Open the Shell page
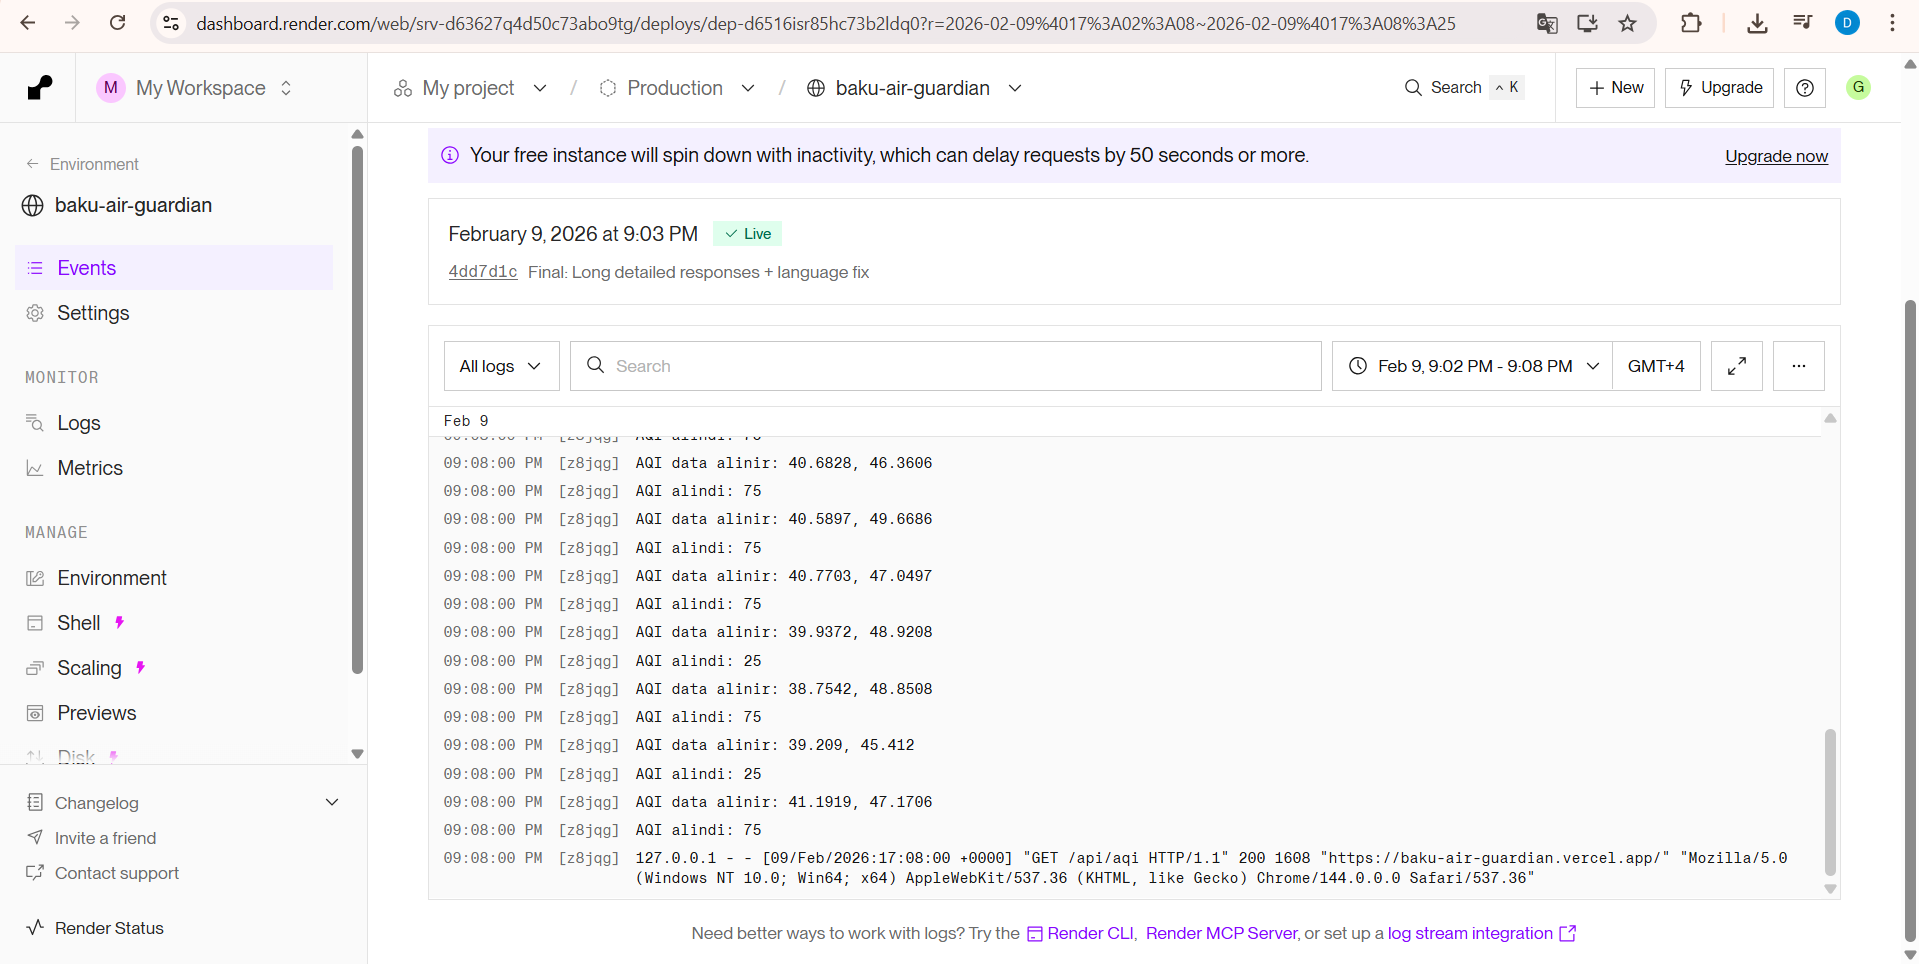The width and height of the screenshot is (1919, 964). (174, 623)
